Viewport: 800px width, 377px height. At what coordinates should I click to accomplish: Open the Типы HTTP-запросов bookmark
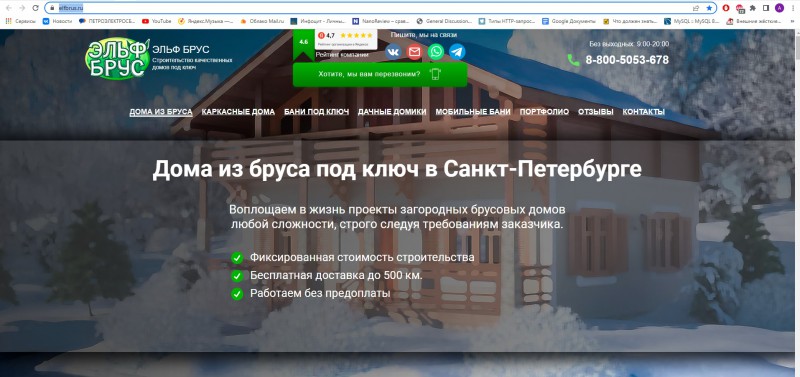507,21
